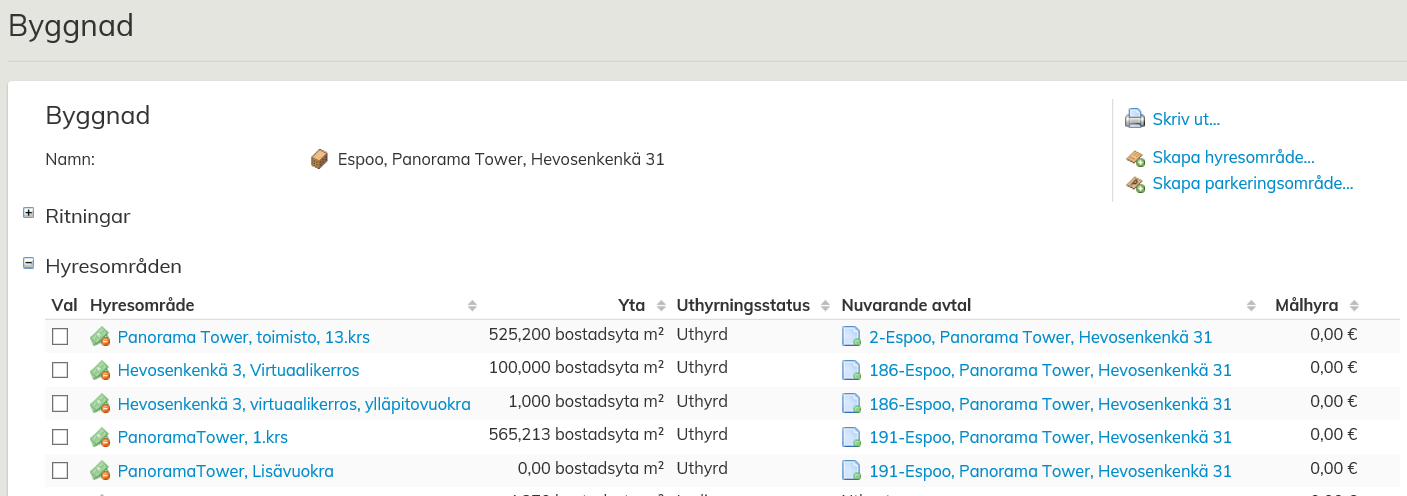Viewport: 1407px width, 496px height.
Task: Expand the Ritningar section
Action: [x=28, y=213]
